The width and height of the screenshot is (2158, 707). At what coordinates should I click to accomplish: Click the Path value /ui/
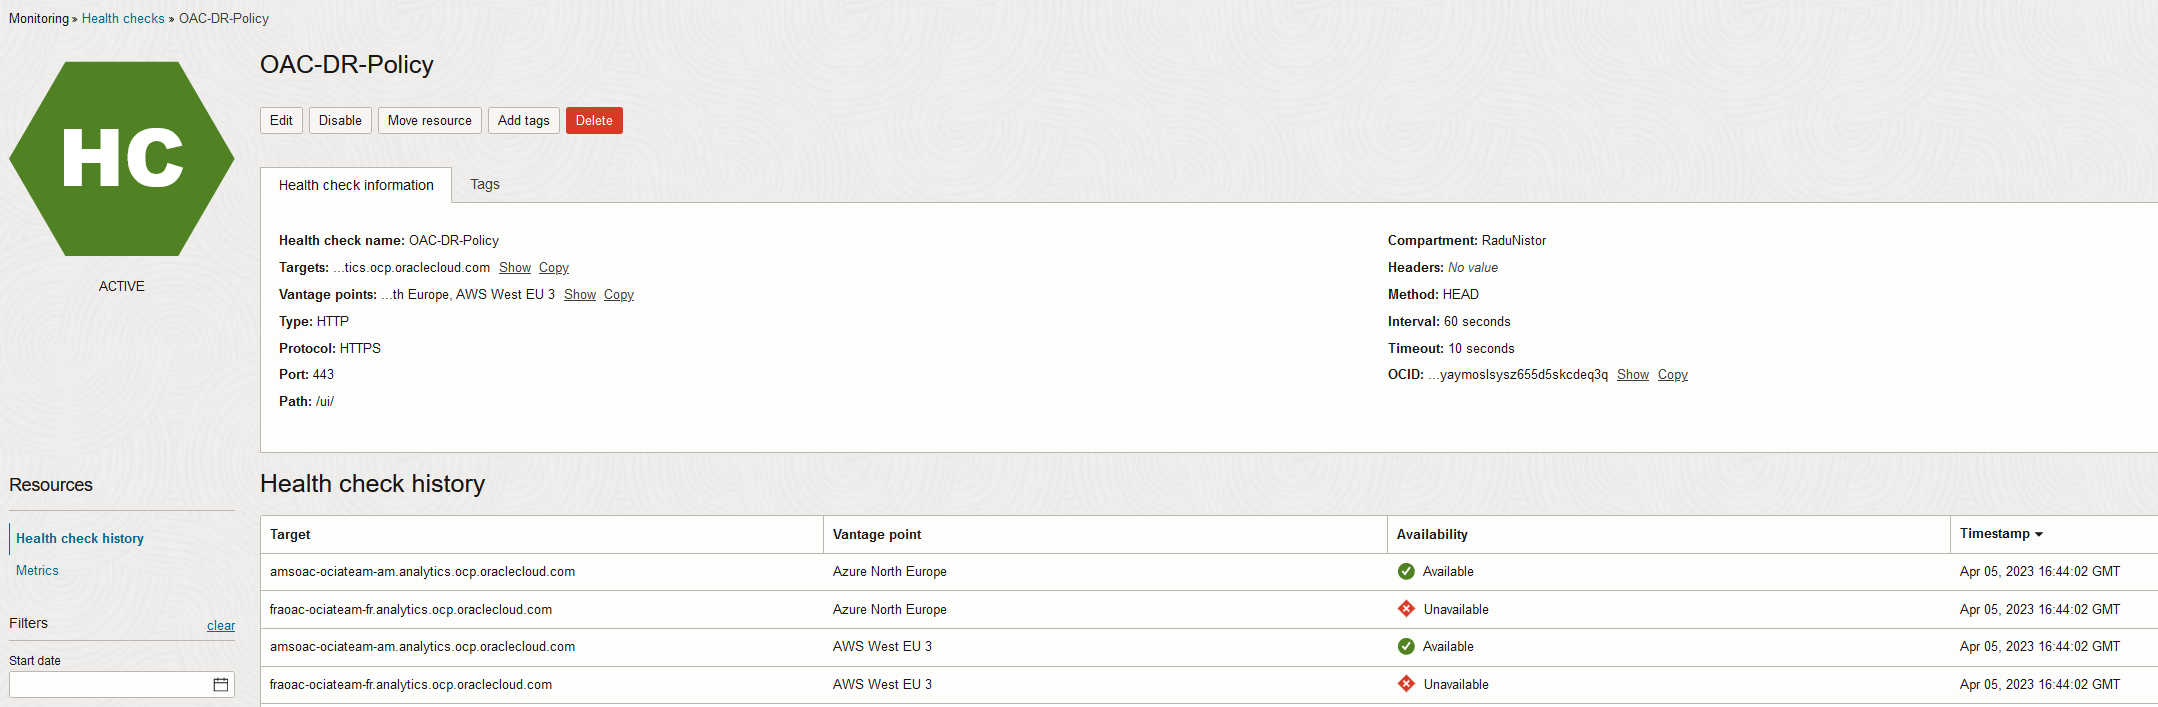coord(325,402)
